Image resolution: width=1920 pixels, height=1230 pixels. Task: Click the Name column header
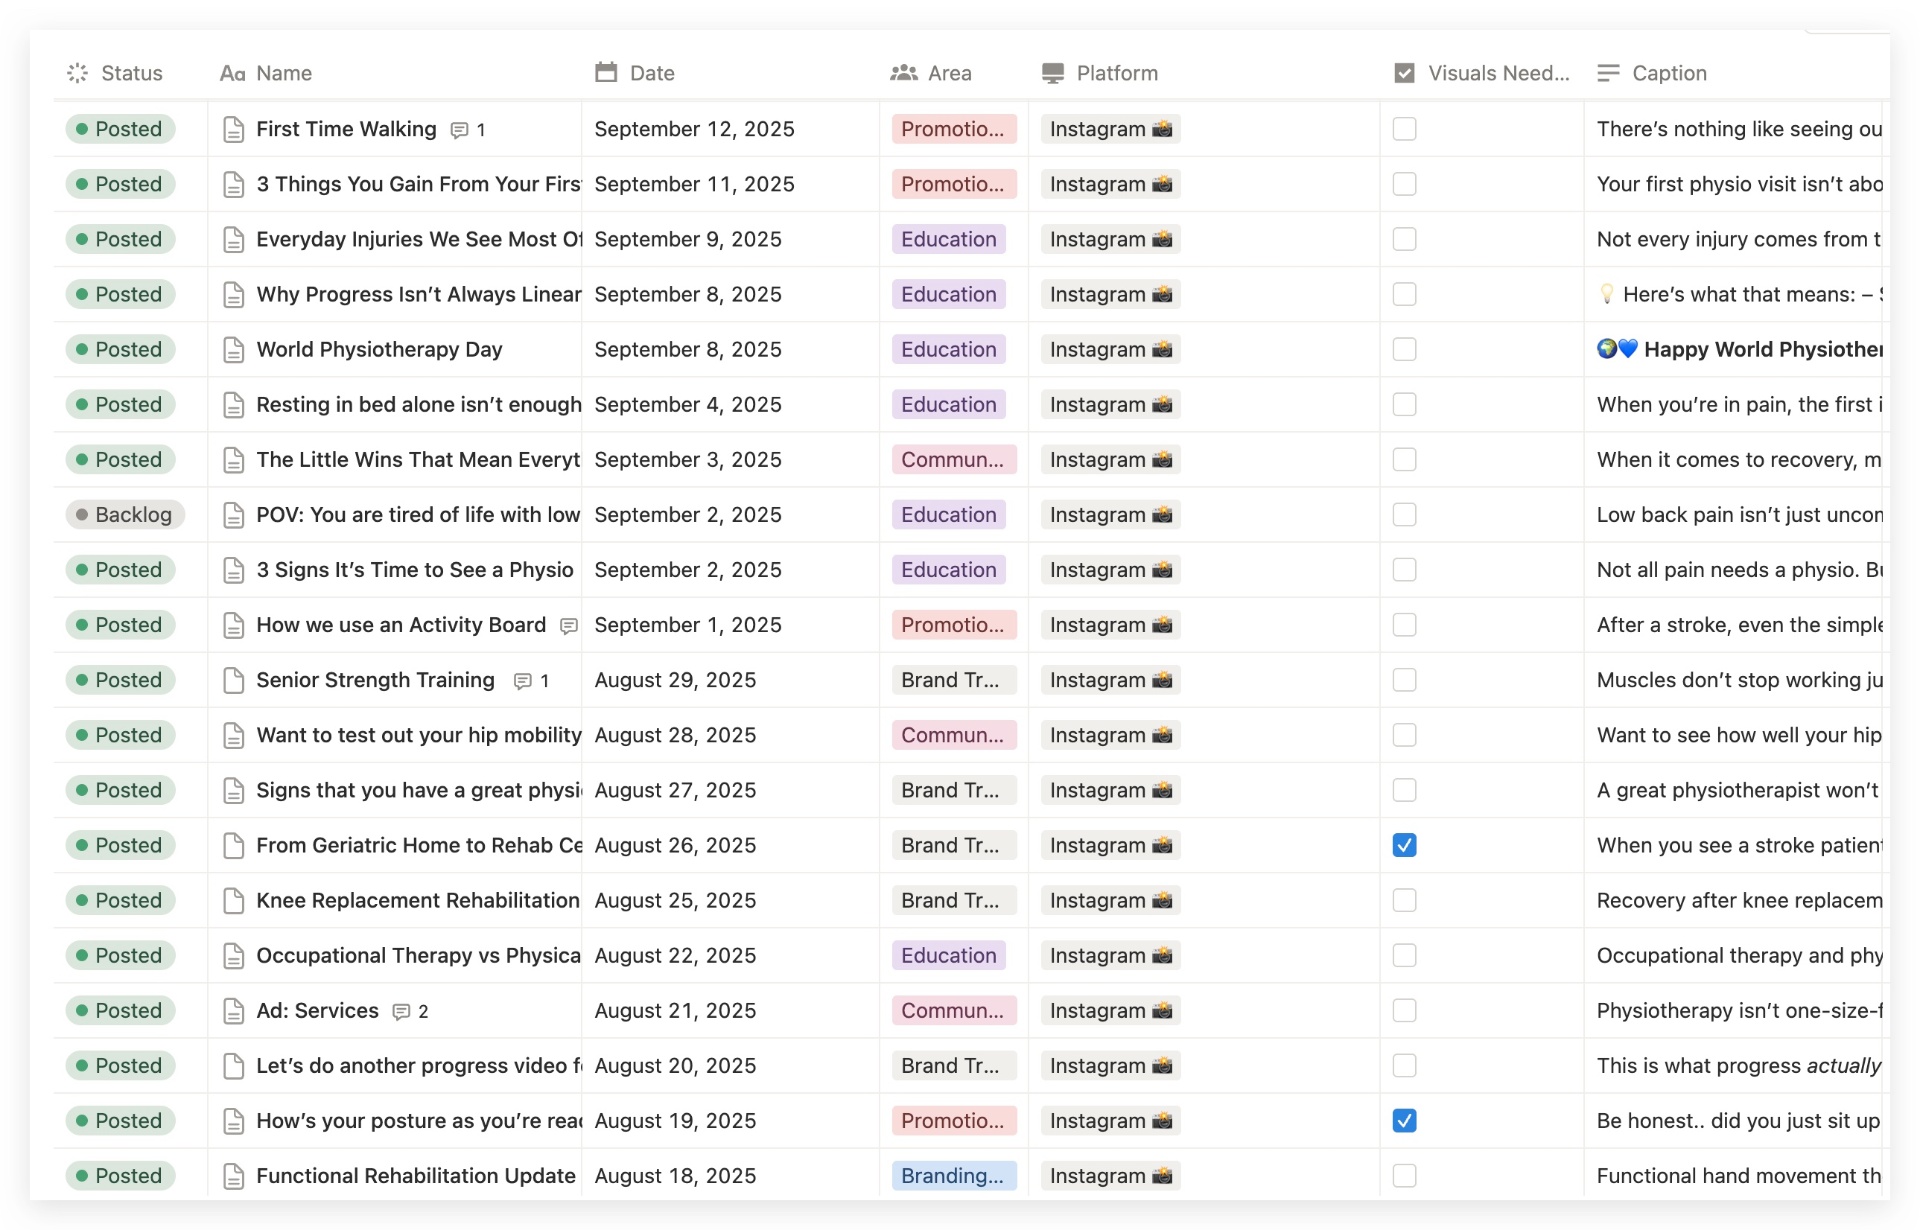pyautogui.click(x=394, y=73)
